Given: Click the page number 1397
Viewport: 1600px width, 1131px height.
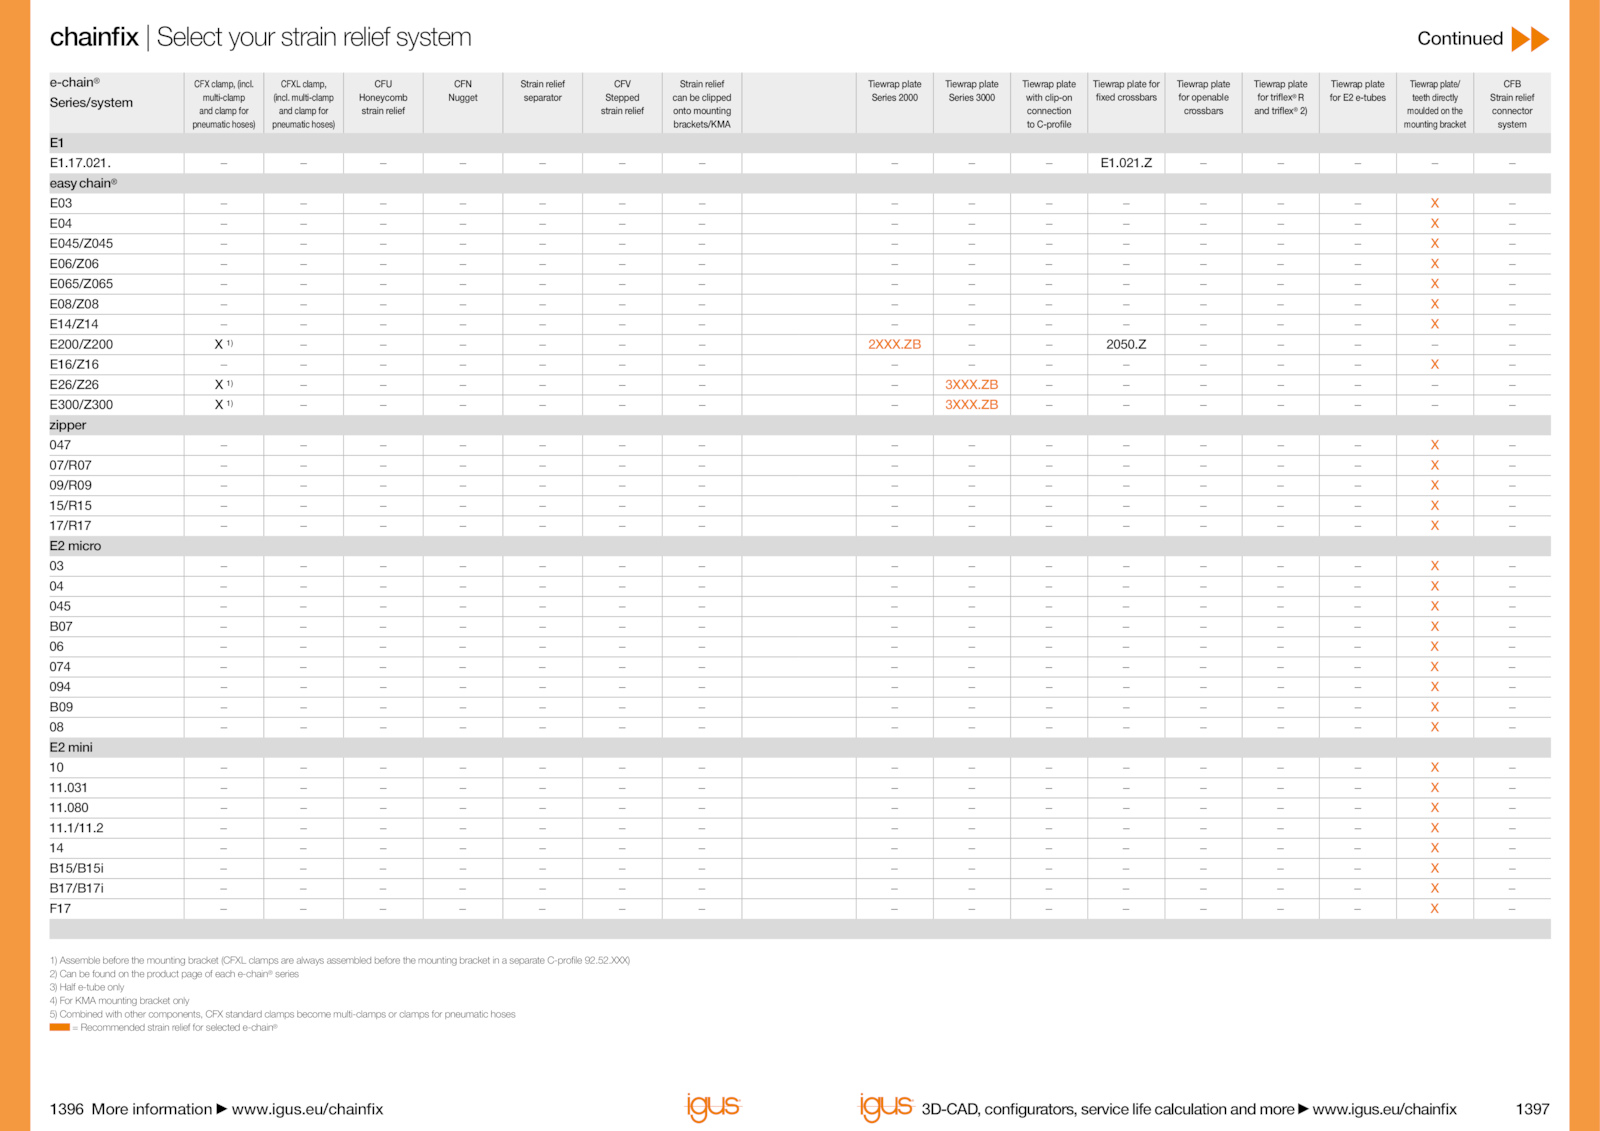Looking at the screenshot, I should [1532, 1109].
